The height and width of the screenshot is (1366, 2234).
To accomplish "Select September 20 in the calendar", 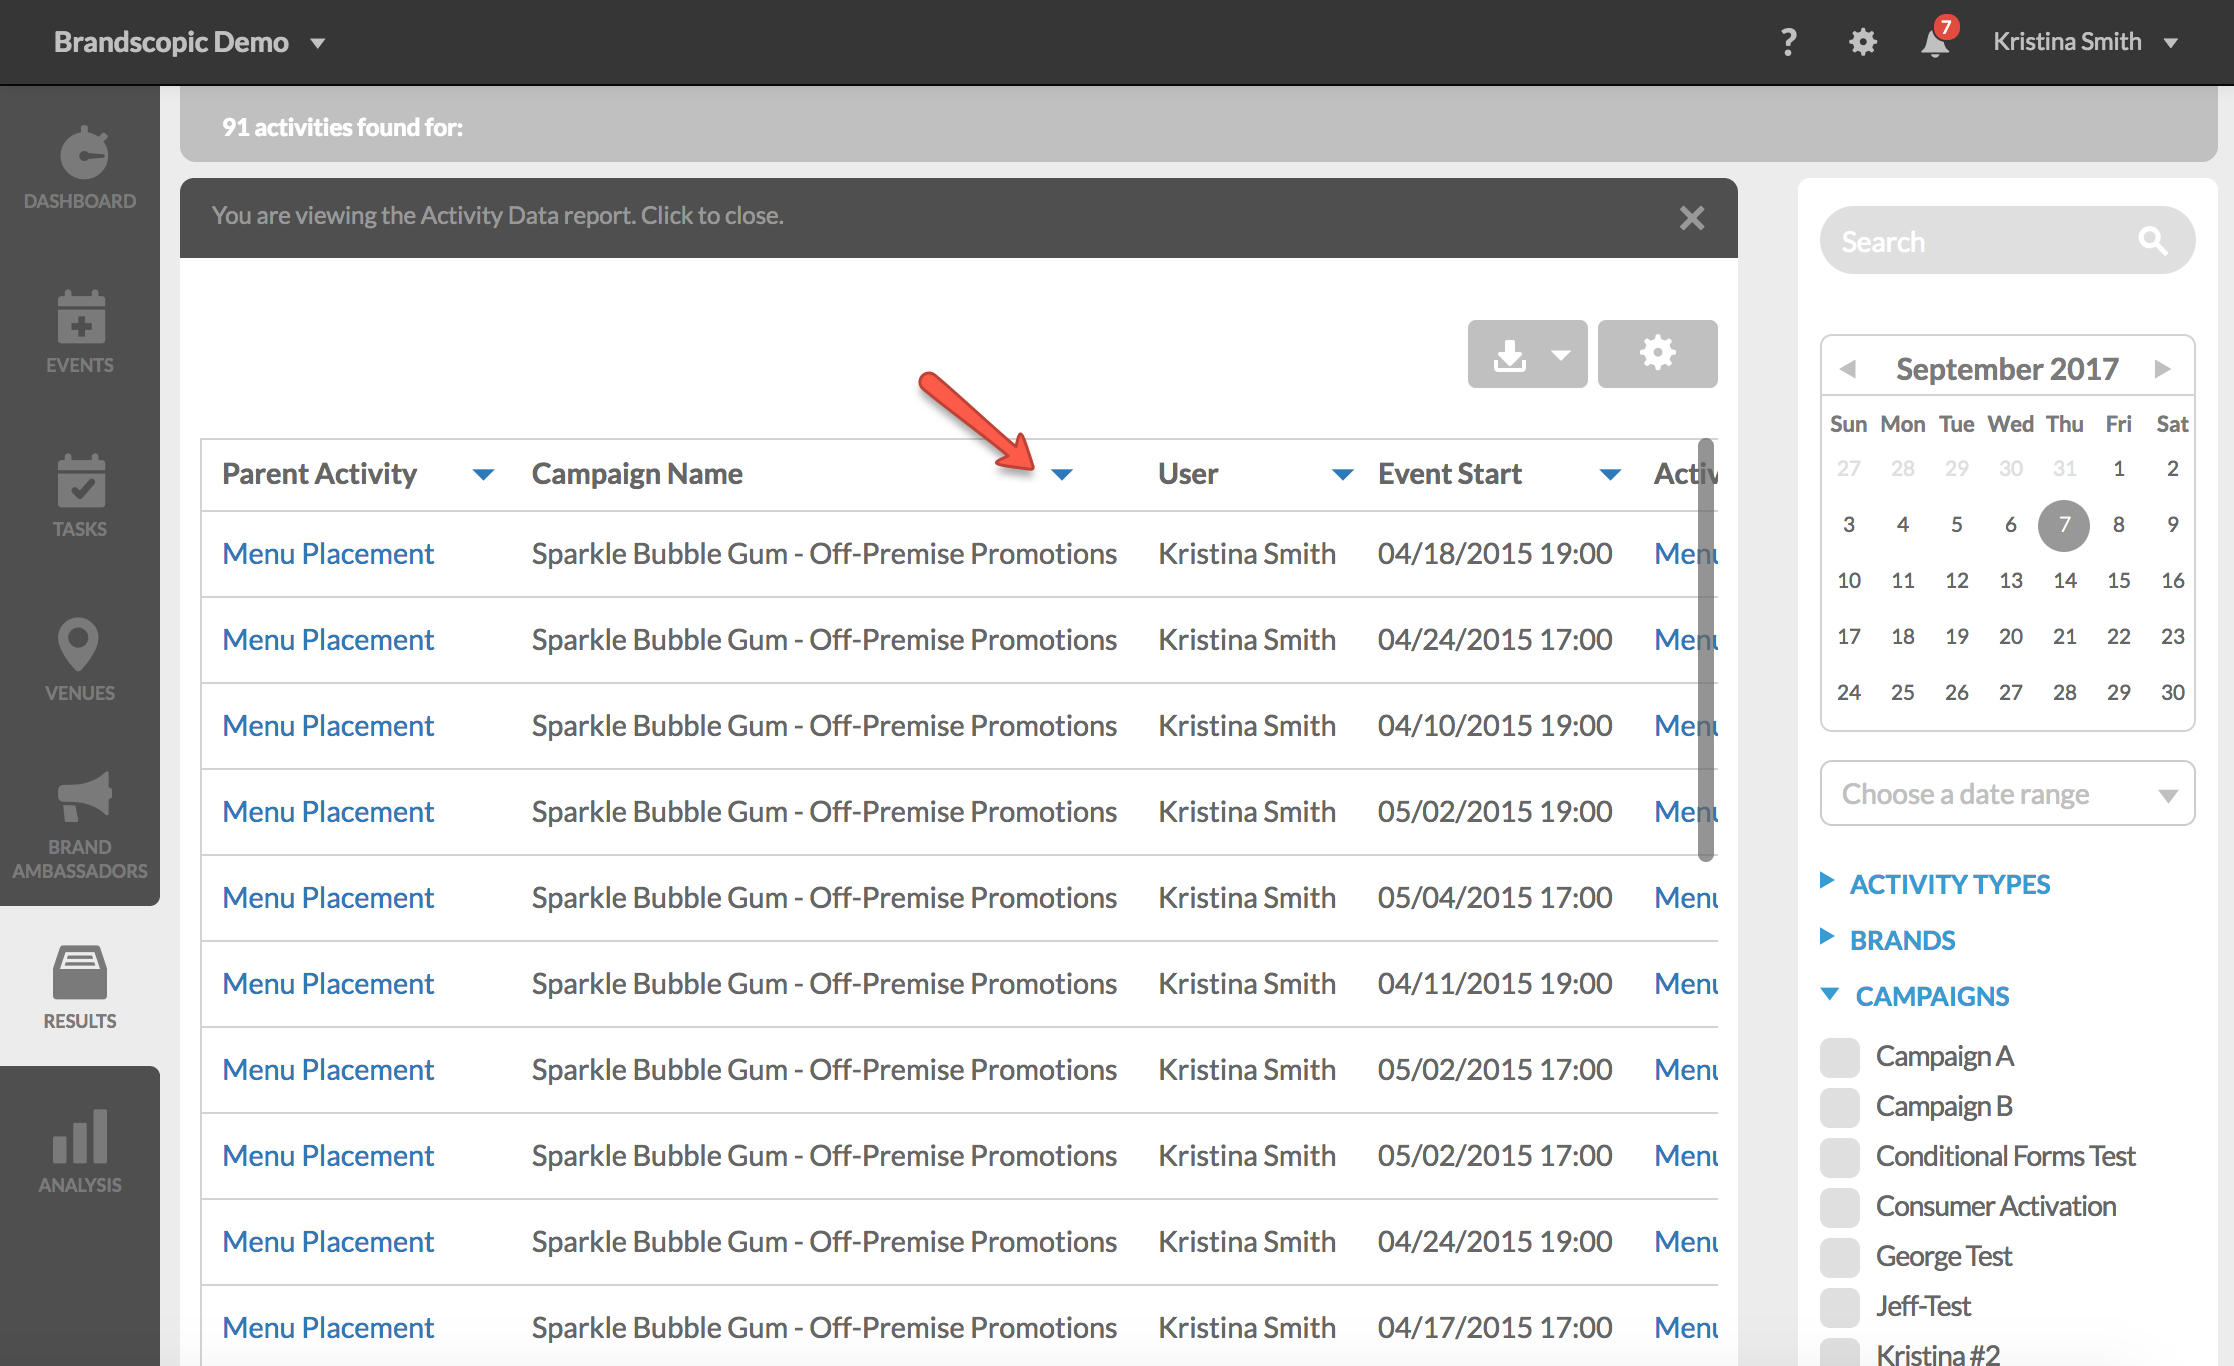I will [x=2010, y=637].
